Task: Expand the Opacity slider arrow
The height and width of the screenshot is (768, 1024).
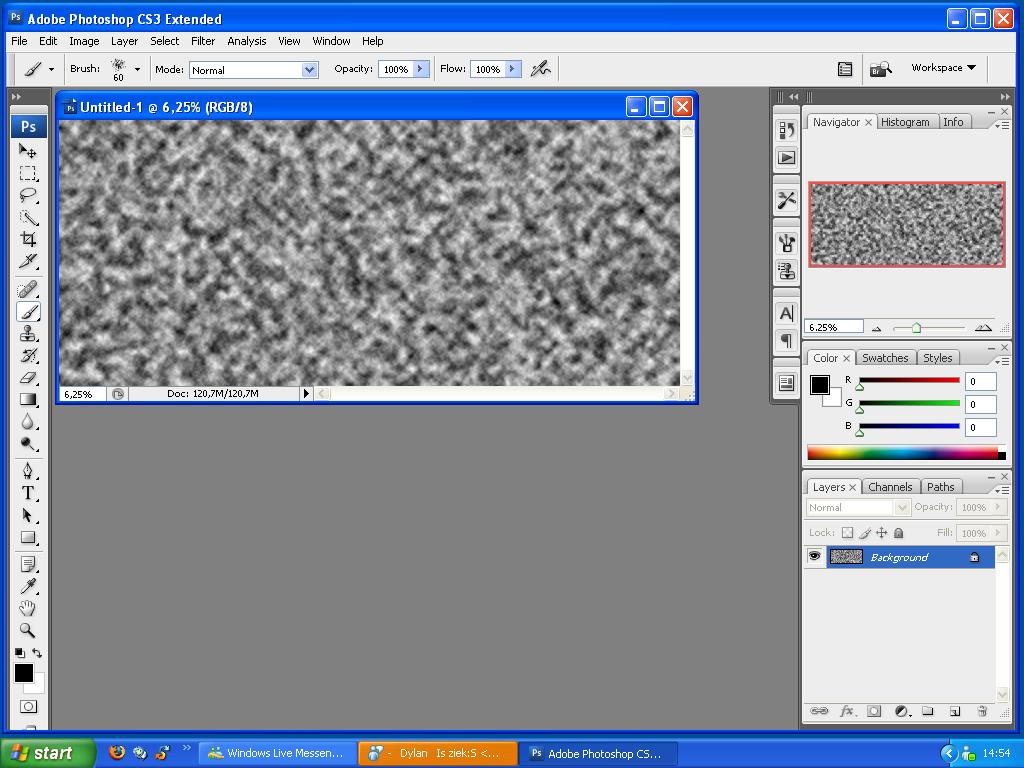Action: point(421,69)
